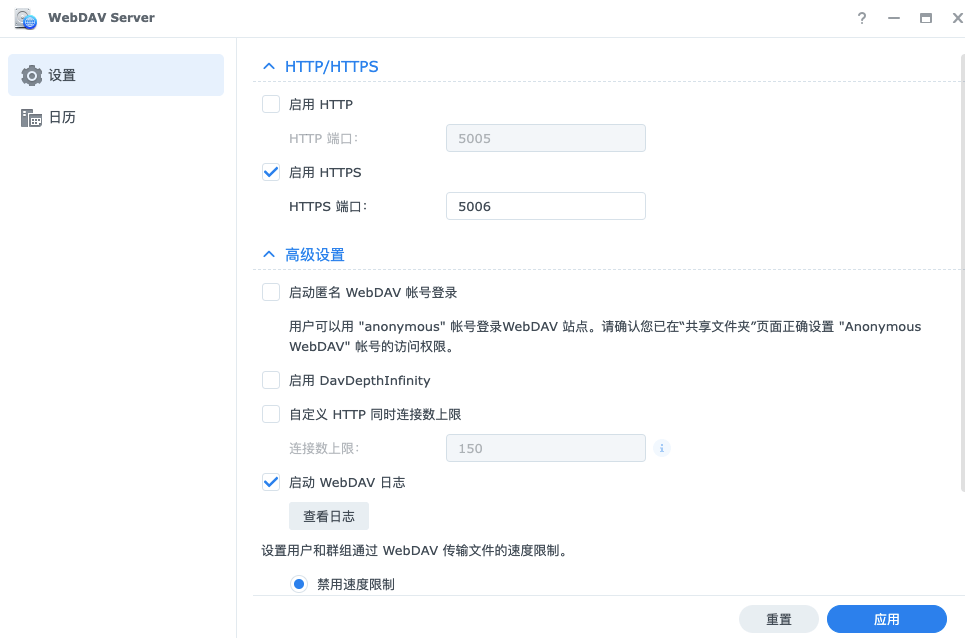Click the 查看日志 button
This screenshot has width=965, height=638.
point(329,516)
